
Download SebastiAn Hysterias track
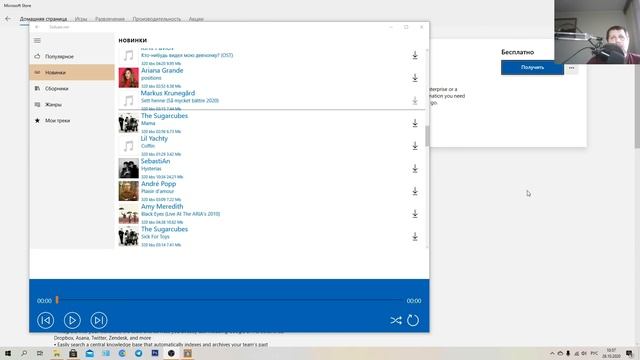[415, 169]
